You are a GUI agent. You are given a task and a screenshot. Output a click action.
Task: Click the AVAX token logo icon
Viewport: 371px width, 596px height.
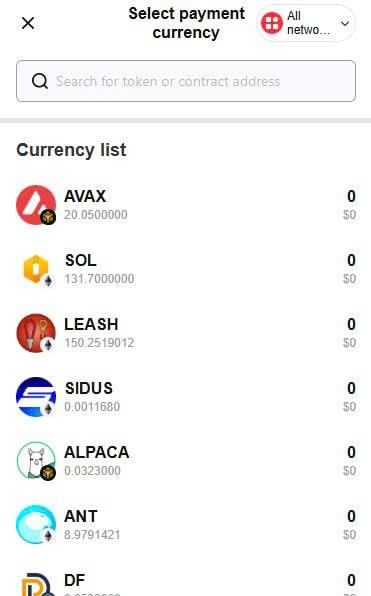click(36, 205)
